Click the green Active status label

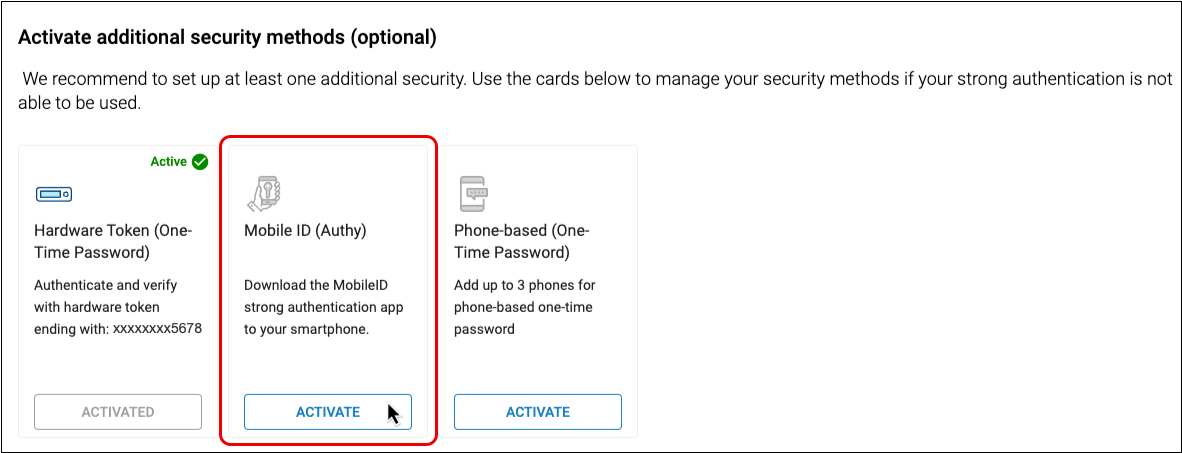click(x=168, y=161)
